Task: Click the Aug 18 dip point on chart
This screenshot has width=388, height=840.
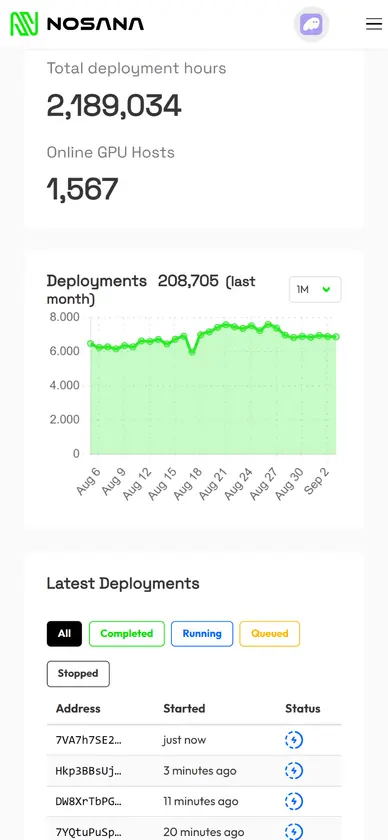Action: (x=192, y=352)
